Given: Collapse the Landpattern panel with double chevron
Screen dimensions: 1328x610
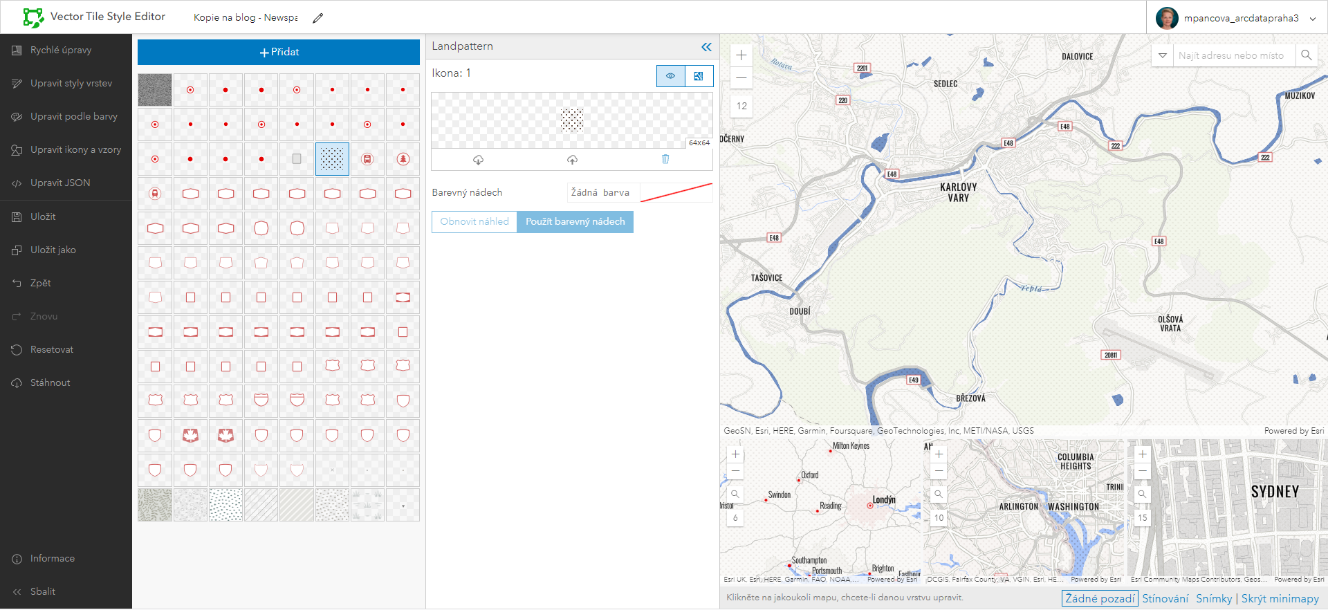Looking at the screenshot, I should click(706, 47).
